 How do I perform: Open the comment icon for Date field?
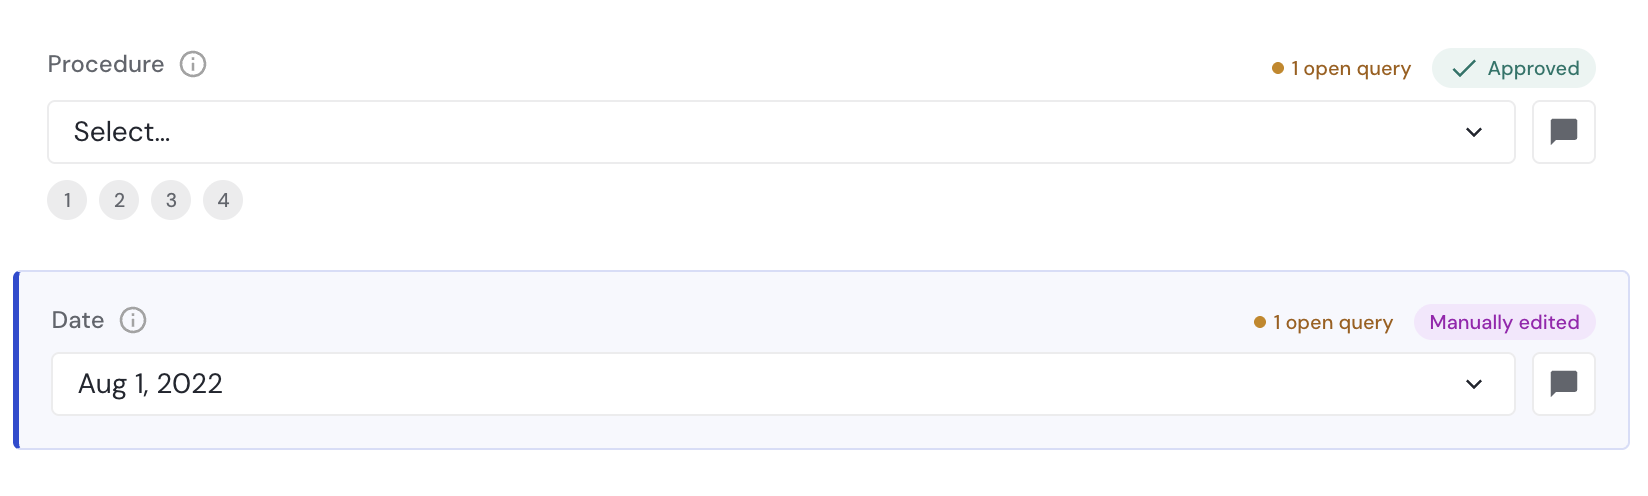pos(1564,384)
